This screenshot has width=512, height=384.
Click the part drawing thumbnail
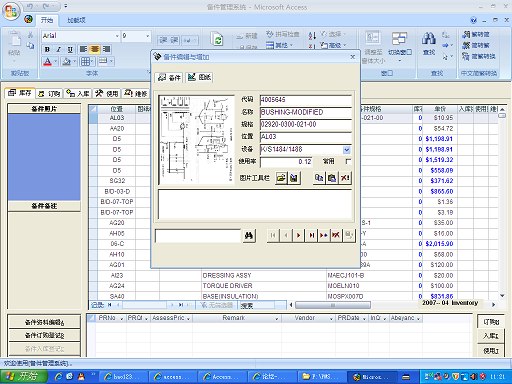197,140
